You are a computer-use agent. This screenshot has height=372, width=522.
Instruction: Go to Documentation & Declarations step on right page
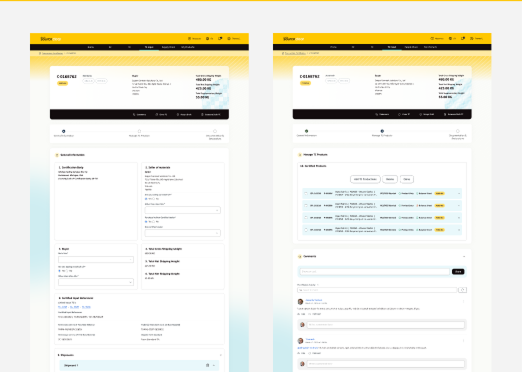[x=458, y=135]
